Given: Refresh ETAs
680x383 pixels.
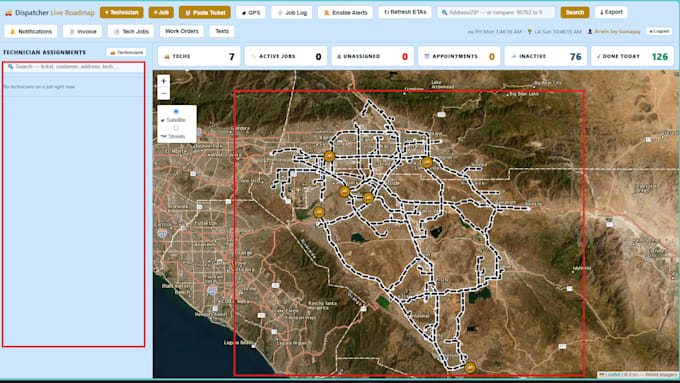Looking at the screenshot, I should pyautogui.click(x=405, y=12).
